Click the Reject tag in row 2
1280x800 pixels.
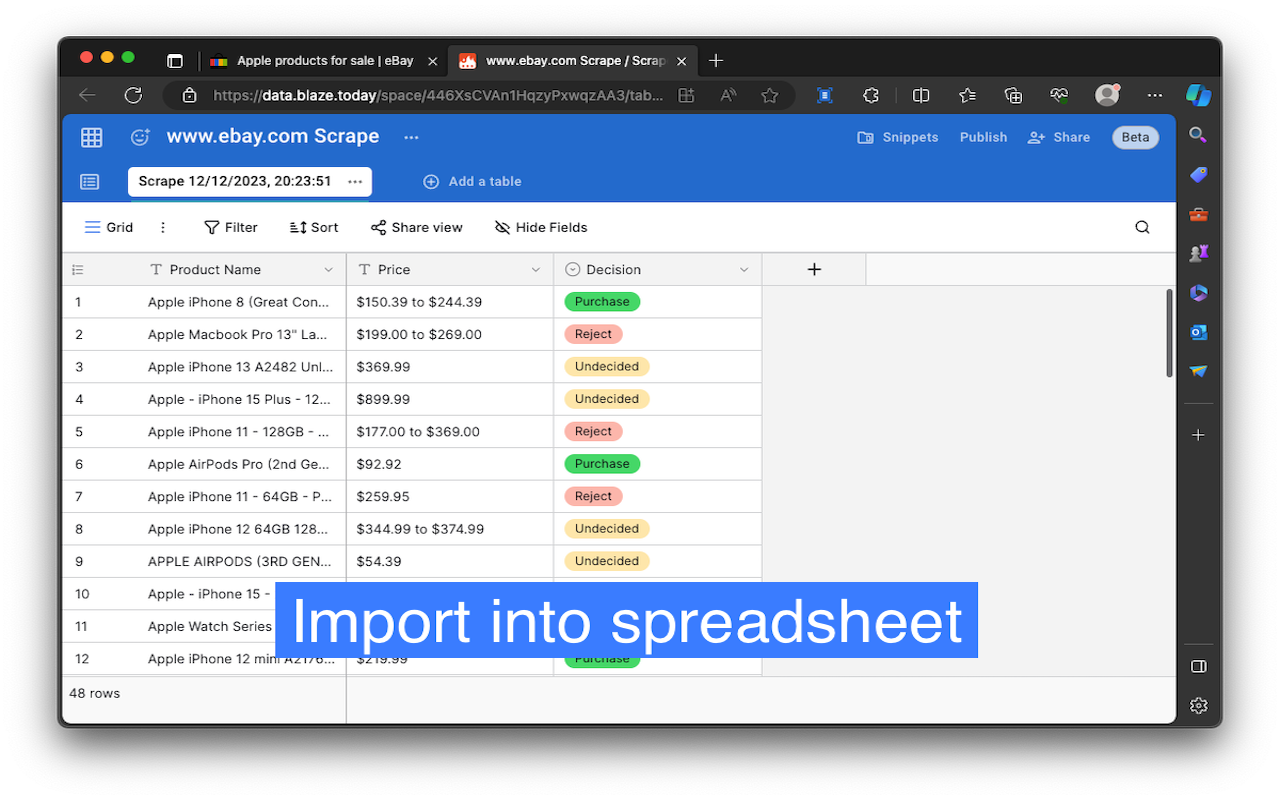[593, 334]
